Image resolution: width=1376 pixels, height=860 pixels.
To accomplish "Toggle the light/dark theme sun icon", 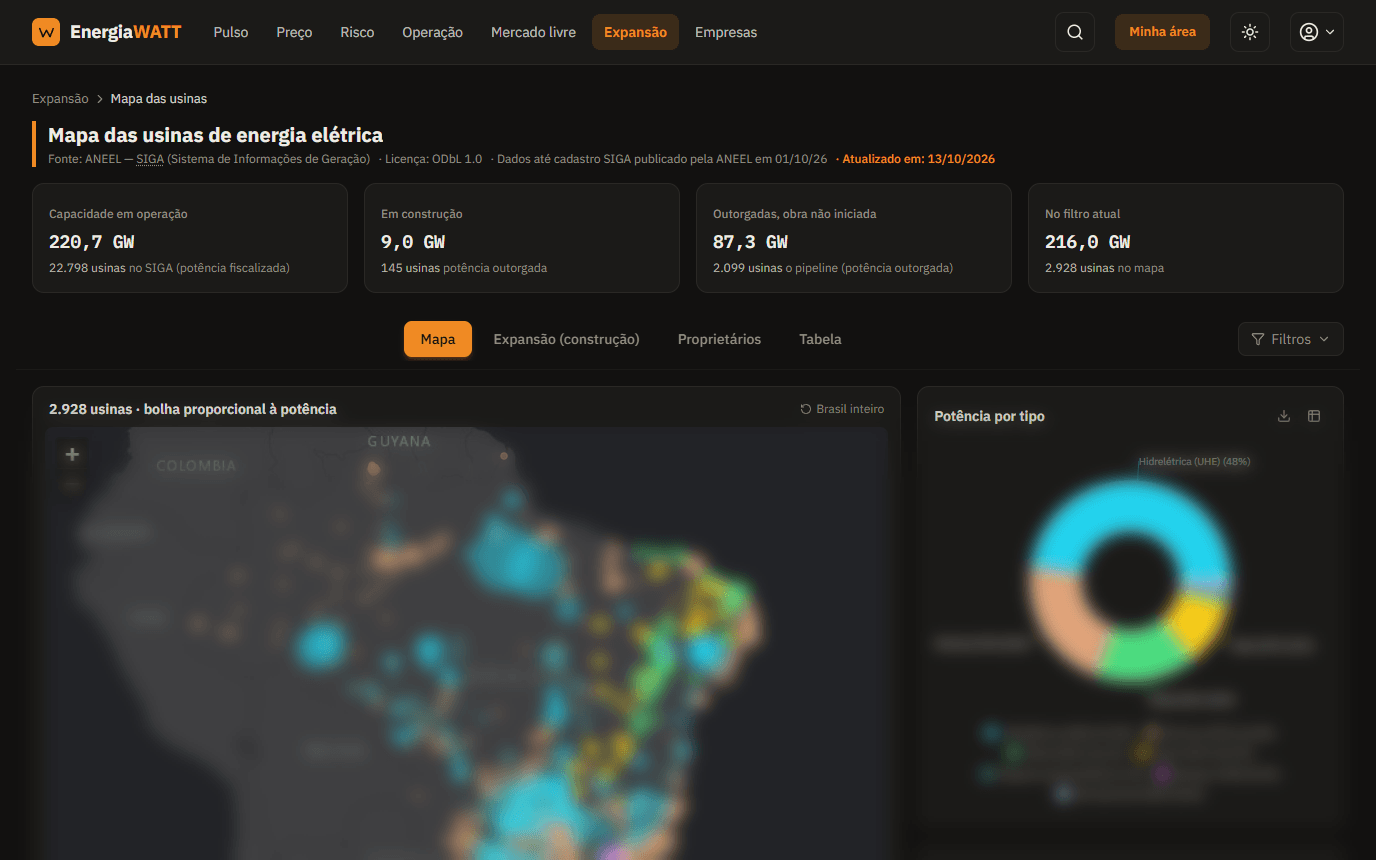I will (1250, 32).
